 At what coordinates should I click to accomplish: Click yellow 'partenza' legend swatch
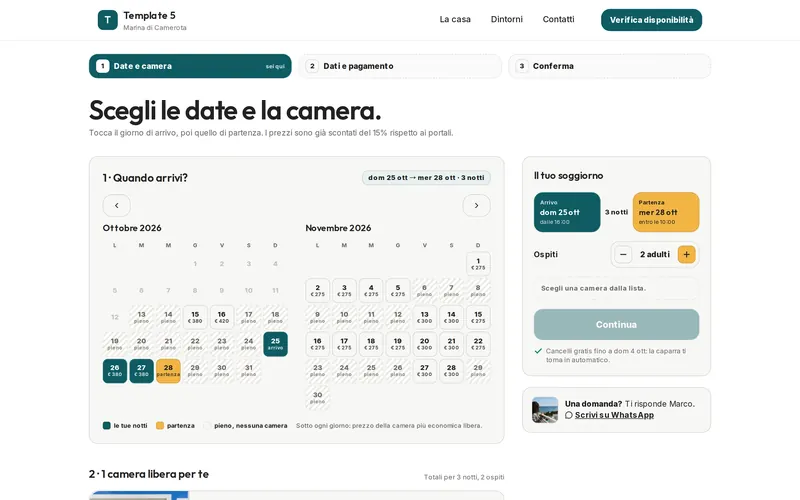(160, 426)
